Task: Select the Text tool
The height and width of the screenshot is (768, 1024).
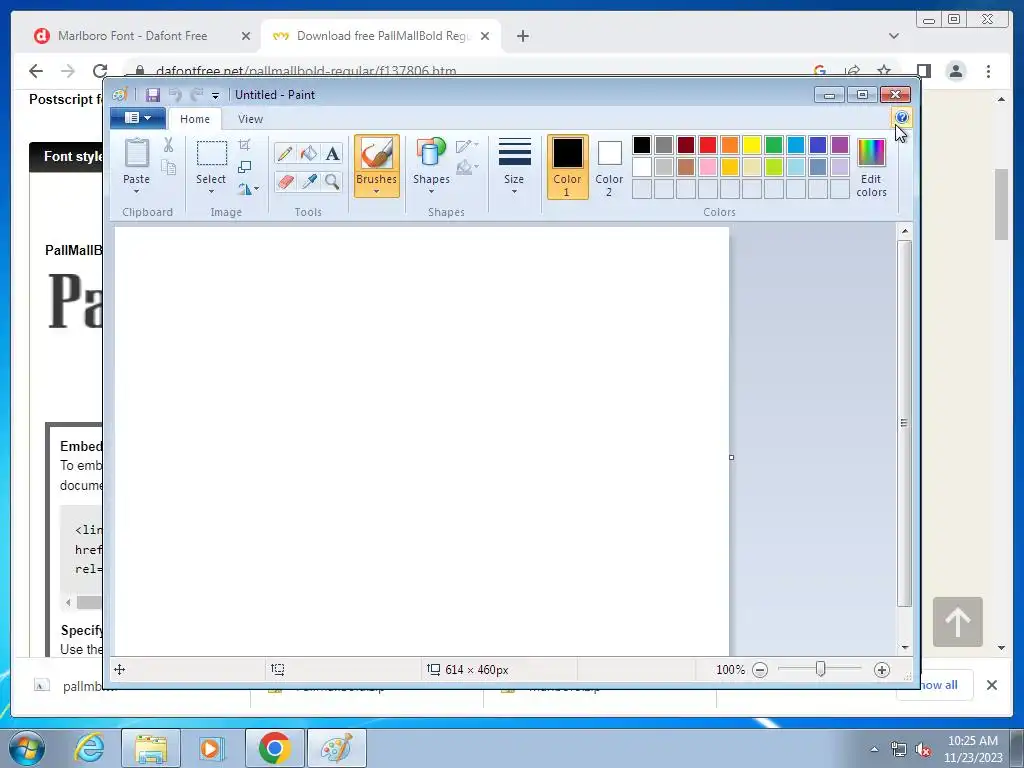Action: (x=332, y=153)
